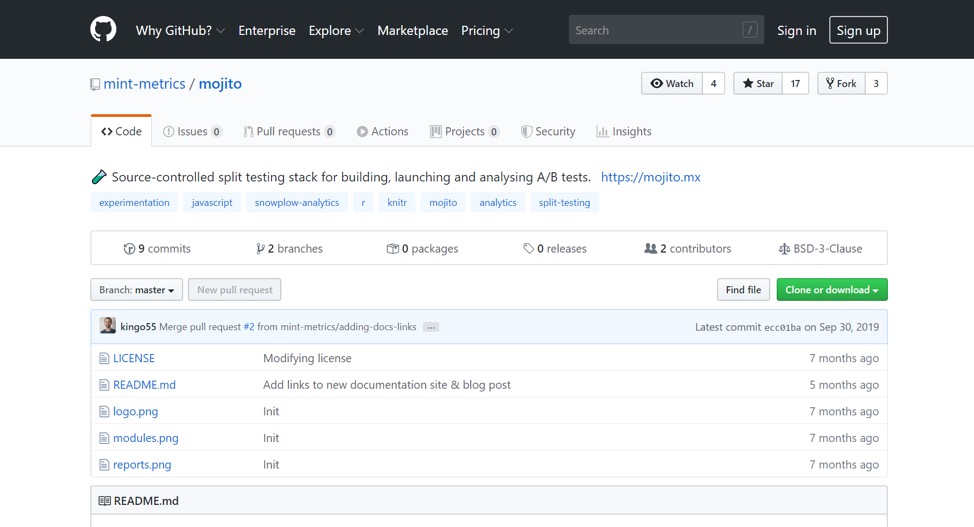The width and height of the screenshot is (974, 527).
Task: Open the mint-metrics owner link
Action: click(x=144, y=83)
